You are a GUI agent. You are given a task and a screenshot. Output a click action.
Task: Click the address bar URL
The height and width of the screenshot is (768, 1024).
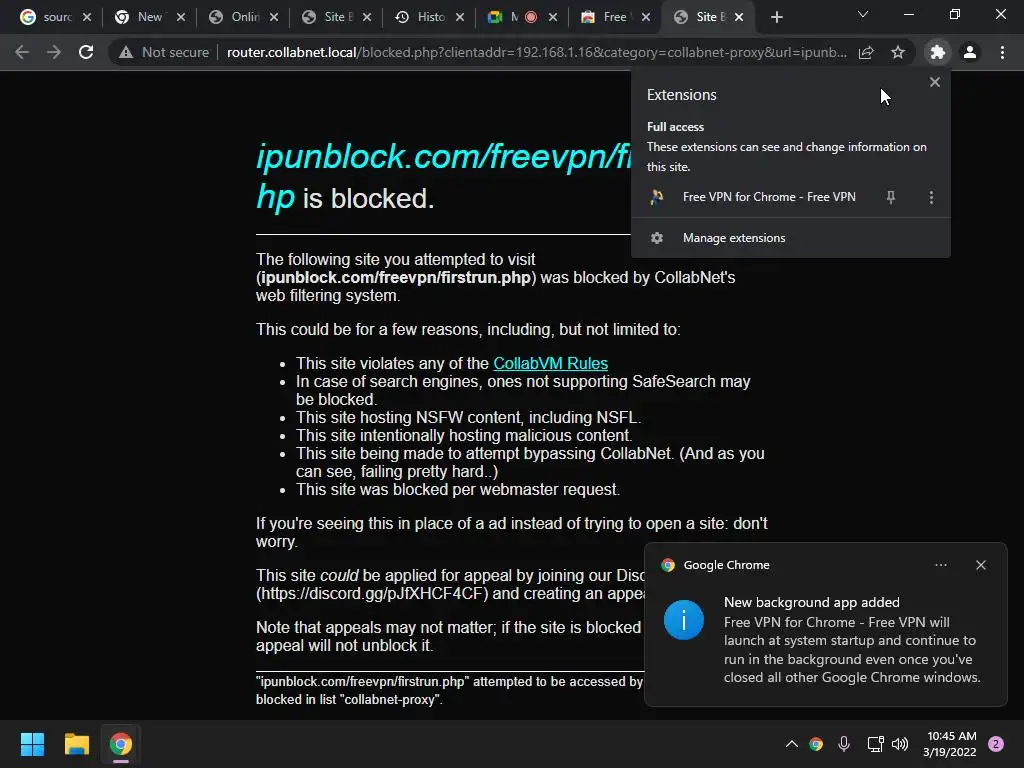pyautogui.click(x=537, y=52)
